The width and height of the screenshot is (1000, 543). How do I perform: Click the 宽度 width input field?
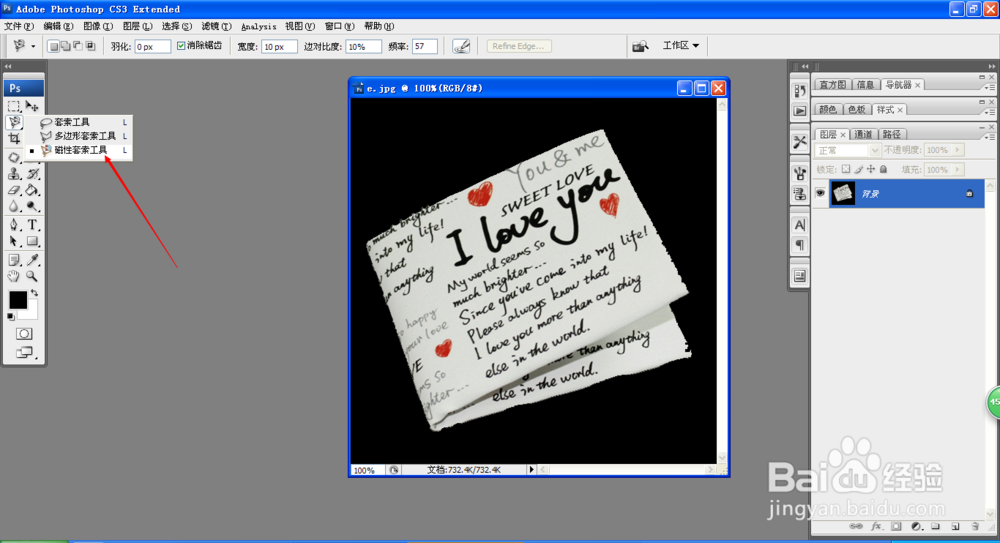coord(279,47)
